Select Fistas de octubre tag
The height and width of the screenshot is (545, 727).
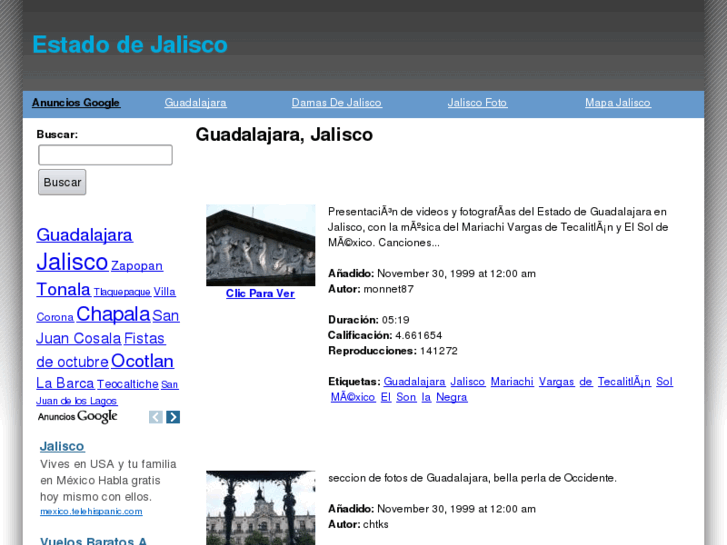[x=101, y=350]
